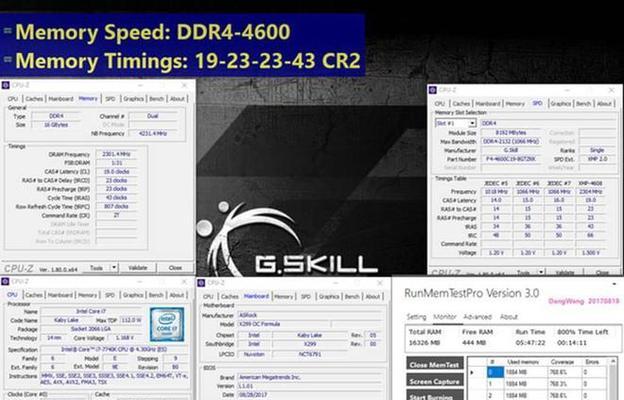Select the Caches tab in the SPD window

click(461, 103)
